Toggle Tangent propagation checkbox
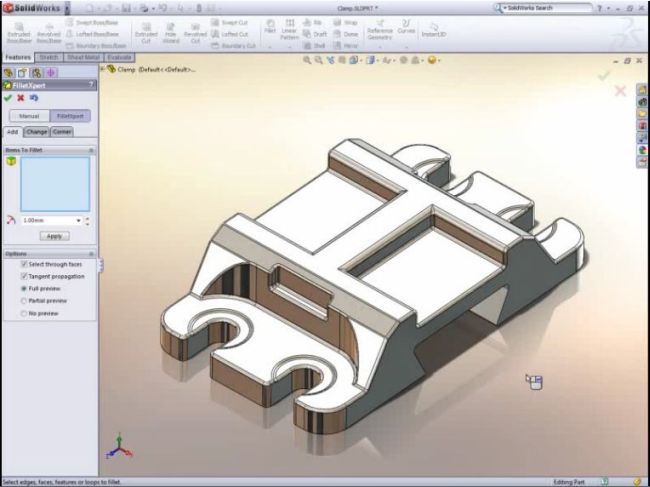The height and width of the screenshot is (487, 650). click(x=24, y=276)
